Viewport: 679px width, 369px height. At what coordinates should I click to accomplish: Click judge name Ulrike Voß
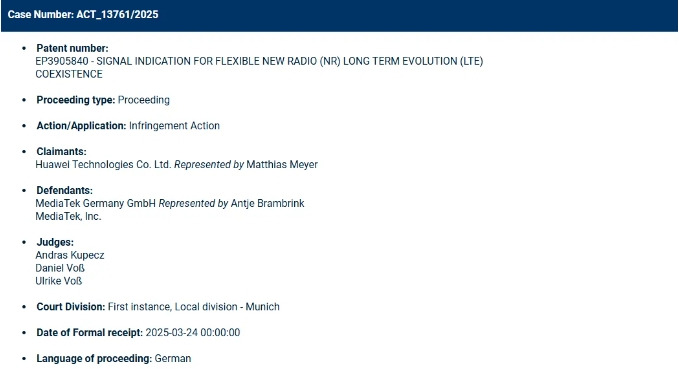tap(58, 281)
